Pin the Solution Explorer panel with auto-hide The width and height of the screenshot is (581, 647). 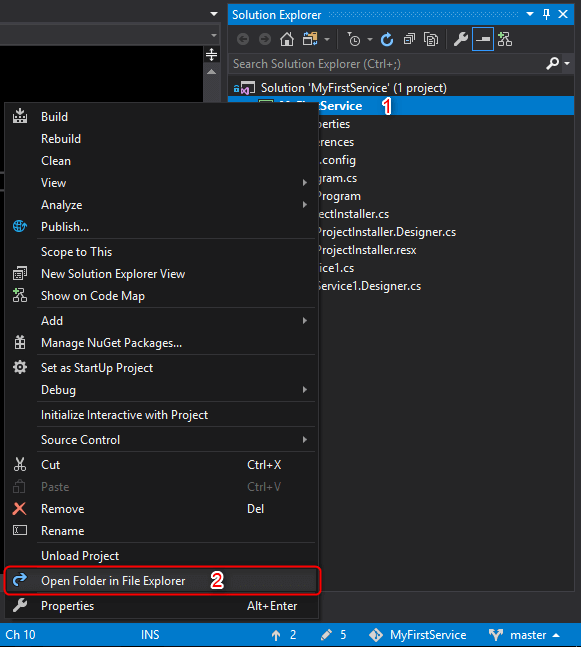pyautogui.click(x=546, y=14)
